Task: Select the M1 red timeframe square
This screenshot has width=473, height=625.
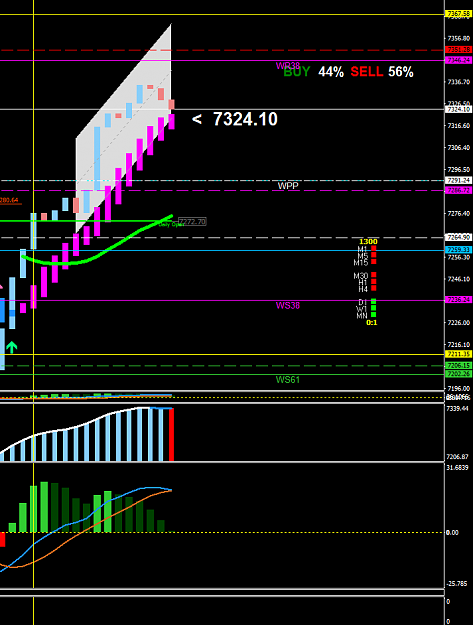Action: coord(373,248)
